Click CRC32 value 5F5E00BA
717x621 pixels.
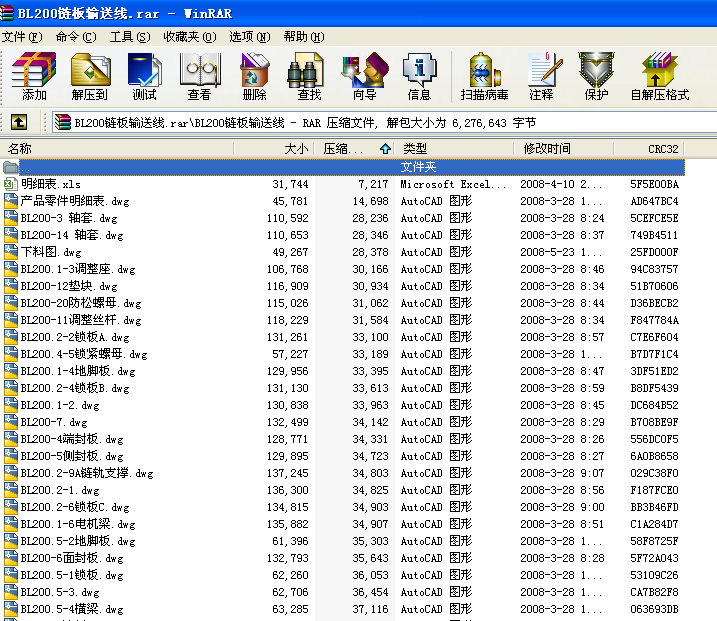click(654, 184)
